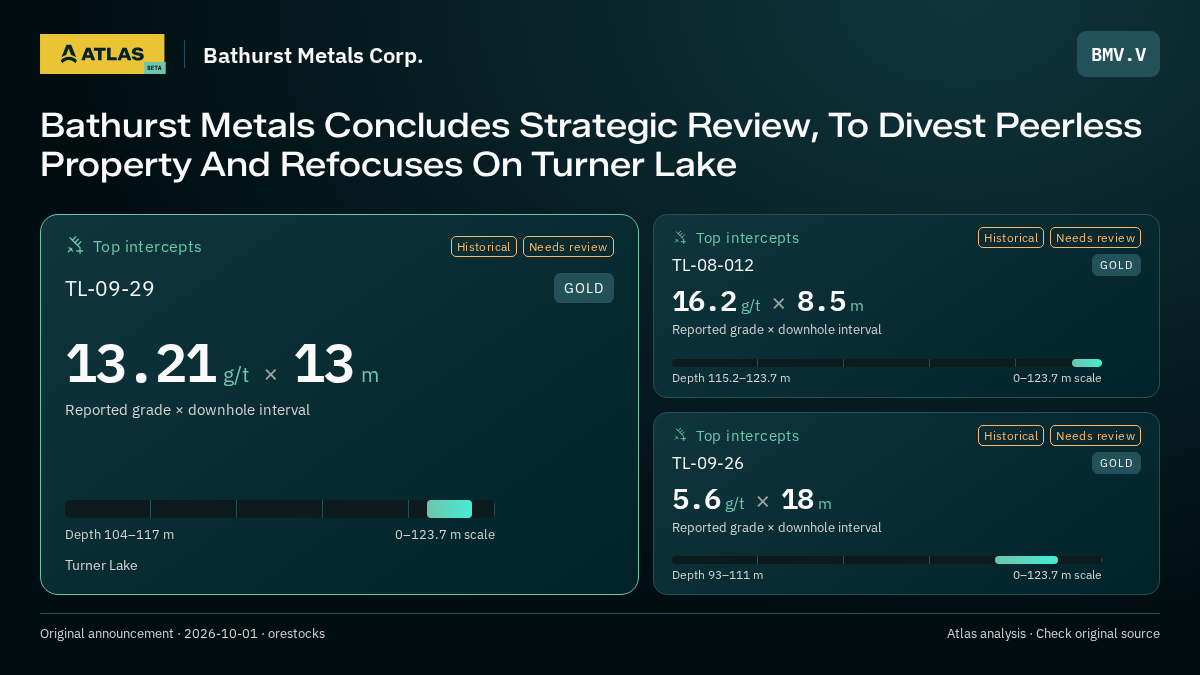The height and width of the screenshot is (675, 1200).
Task: Click the 16.2 g/t grade value
Action: click(x=716, y=302)
